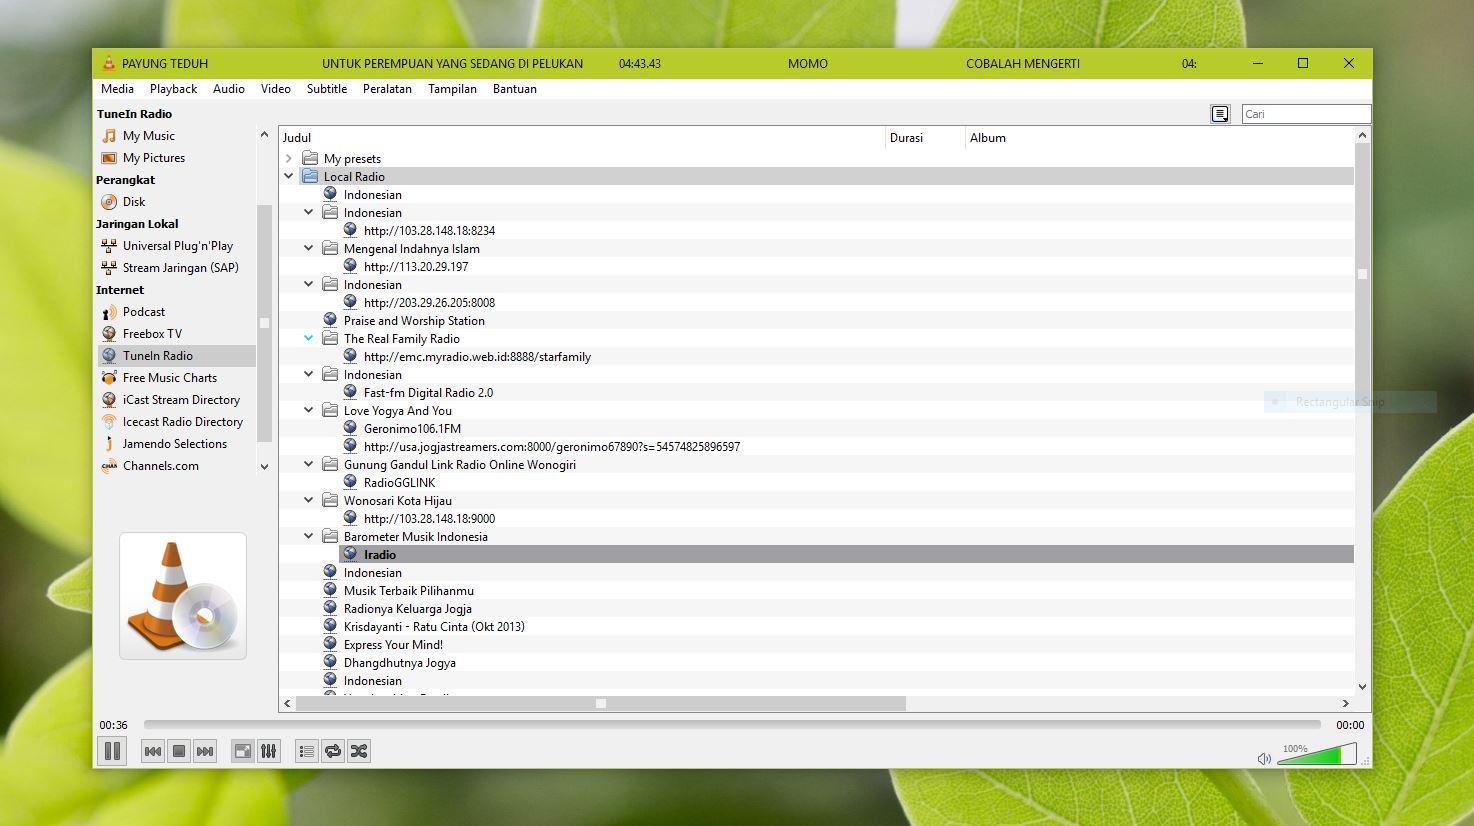Click sidebar scroll down arrow
Viewport: 1474px width, 826px height.
[x=264, y=467]
